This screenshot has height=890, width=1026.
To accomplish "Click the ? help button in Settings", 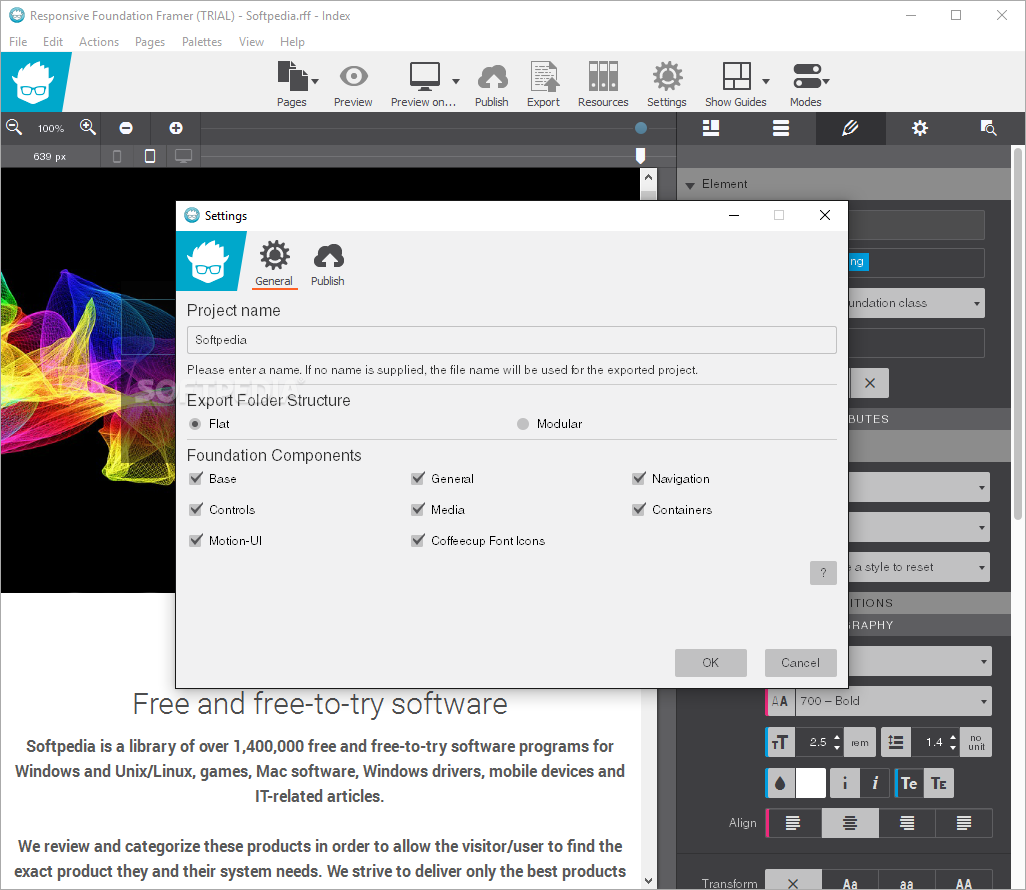I will click(x=823, y=573).
